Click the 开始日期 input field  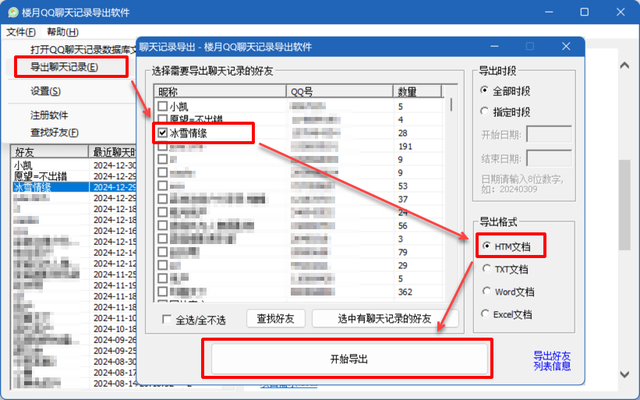(549, 134)
